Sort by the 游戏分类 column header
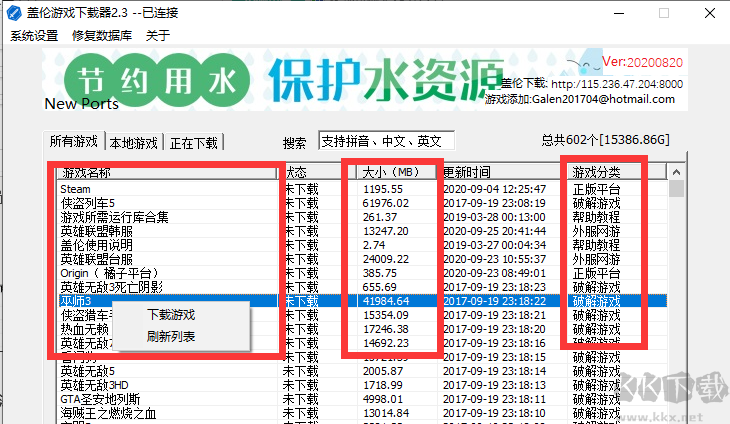The image size is (730, 424). 617,173
